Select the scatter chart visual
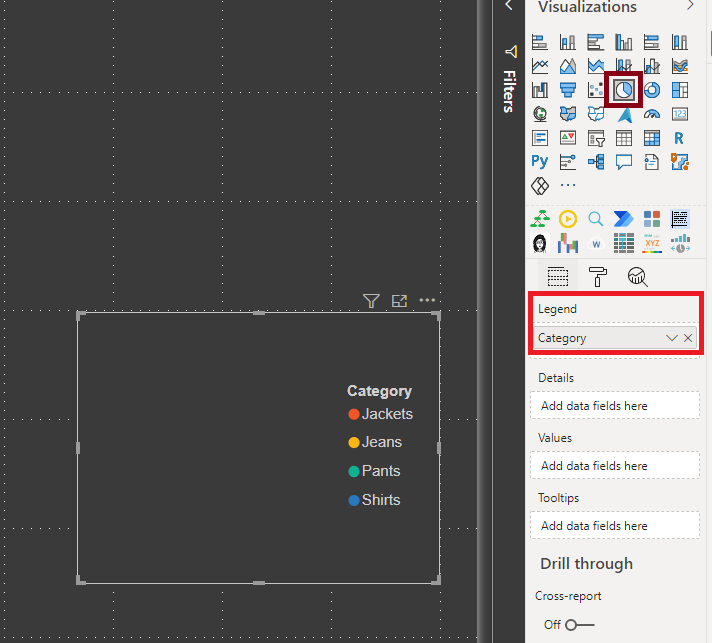Viewport: 712px width, 643px height. (595, 90)
